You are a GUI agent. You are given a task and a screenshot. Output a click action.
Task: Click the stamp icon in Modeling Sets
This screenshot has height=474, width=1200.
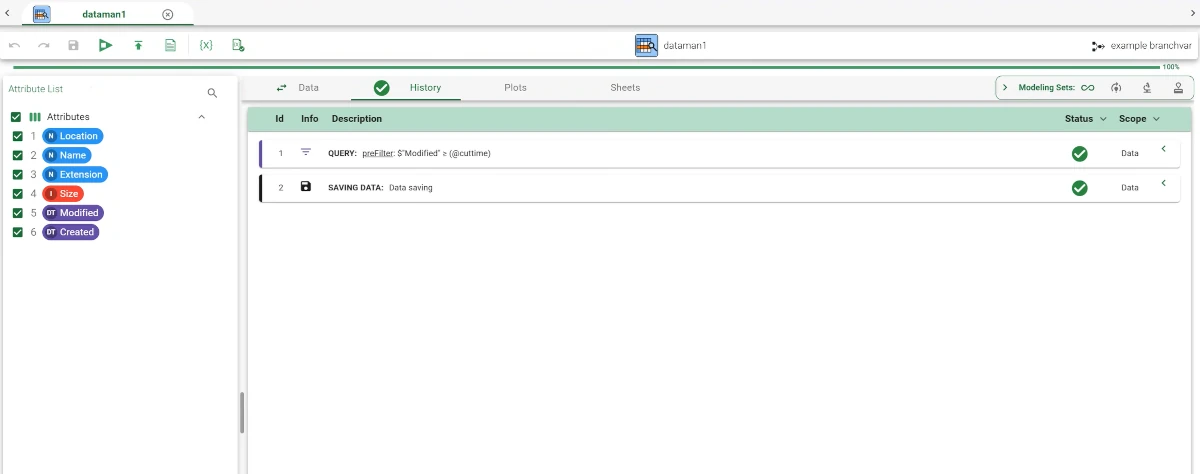click(1178, 88)
